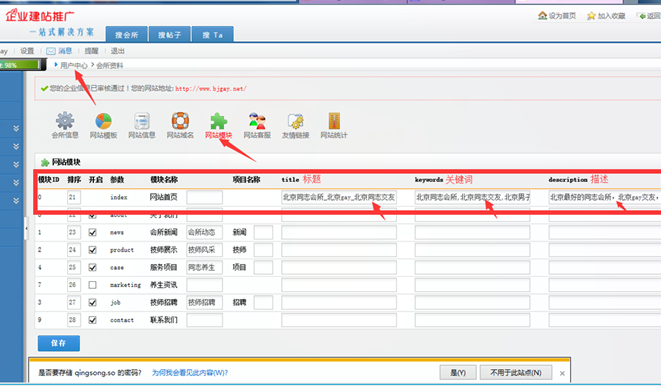661x386 pixels.
Task: Click the news row title input field
Action: tap(339, 232)
